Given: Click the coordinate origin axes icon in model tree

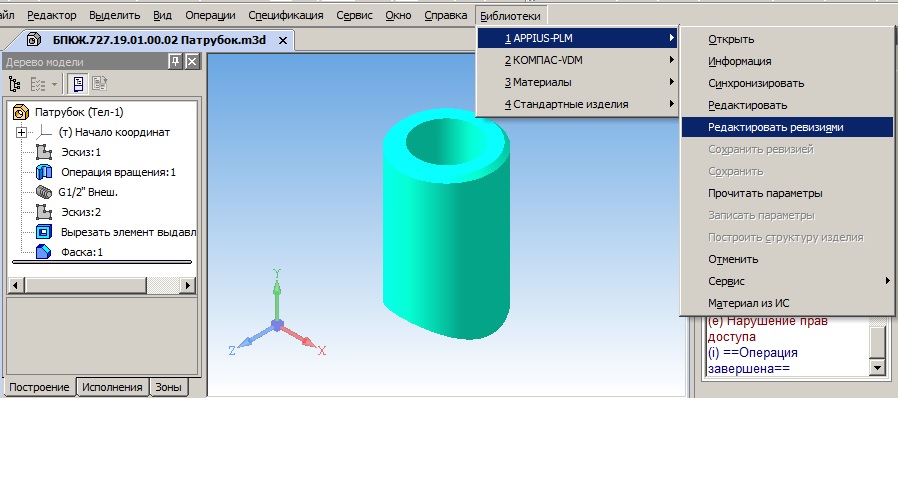Looking at the screenshot, I should coord(44,132).
